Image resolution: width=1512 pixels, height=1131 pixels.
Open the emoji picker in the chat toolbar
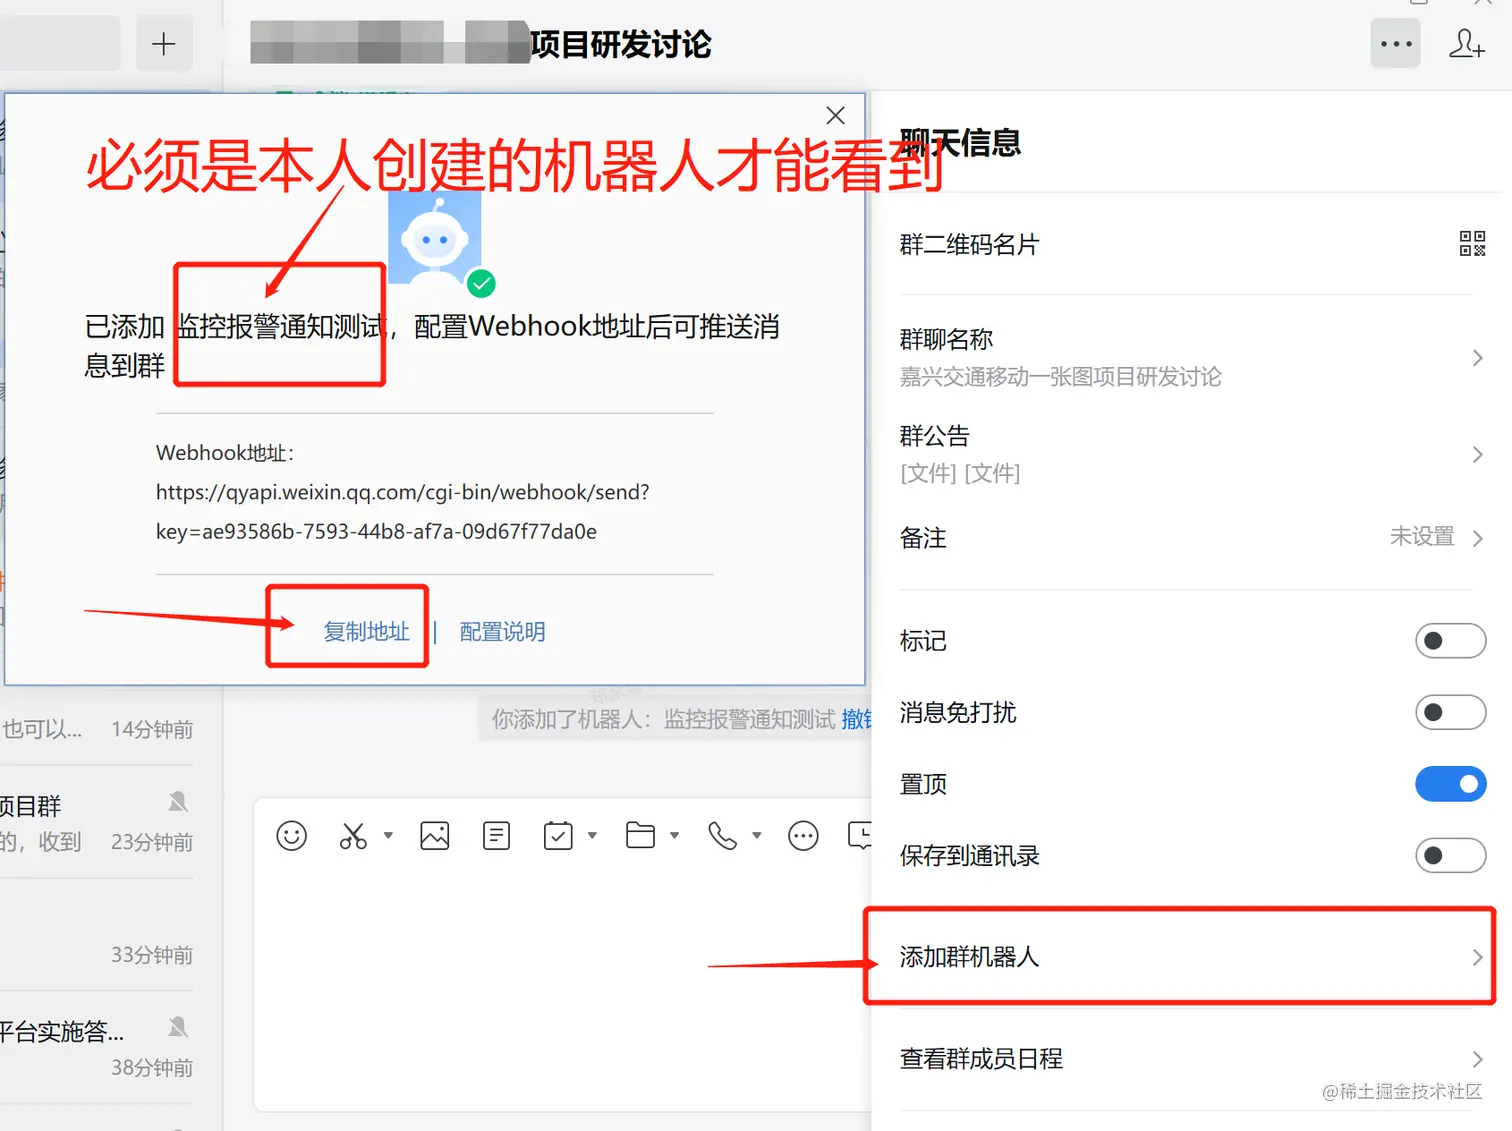291,835
